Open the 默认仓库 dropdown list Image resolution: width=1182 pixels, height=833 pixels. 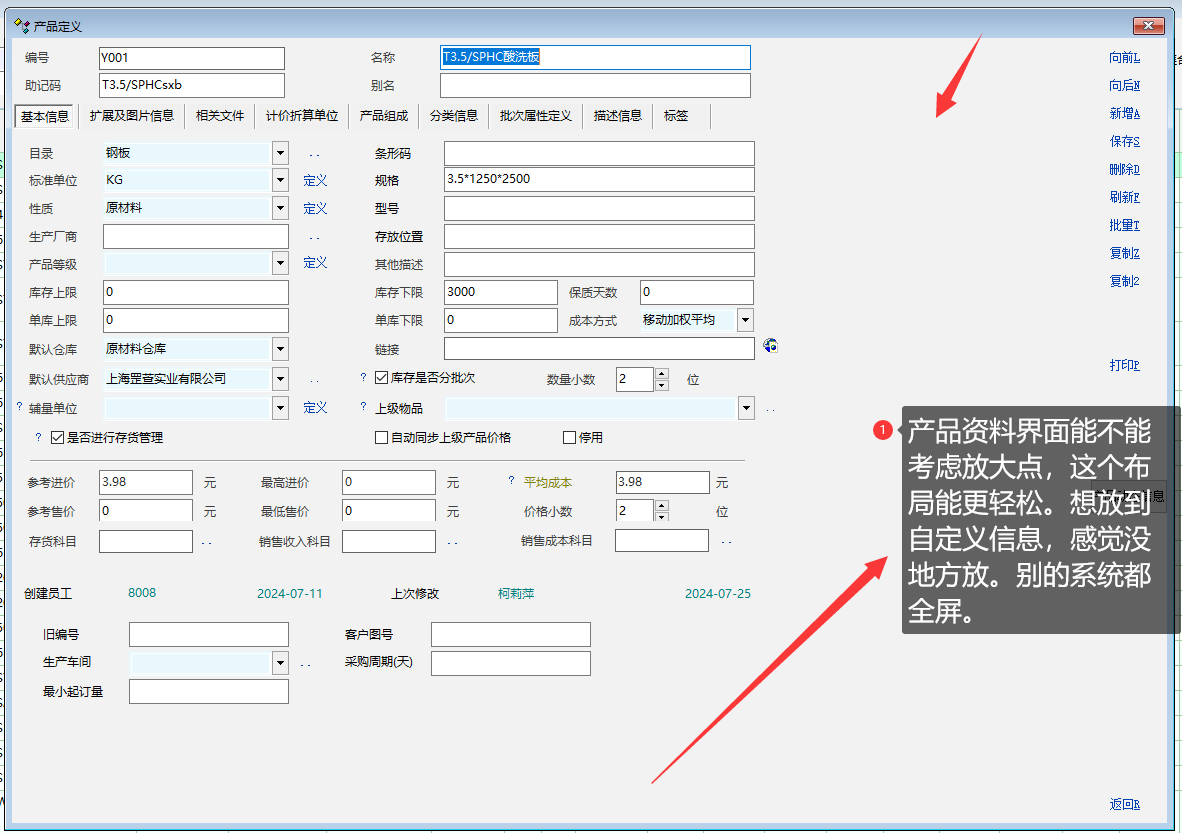(x=280, y=349)
